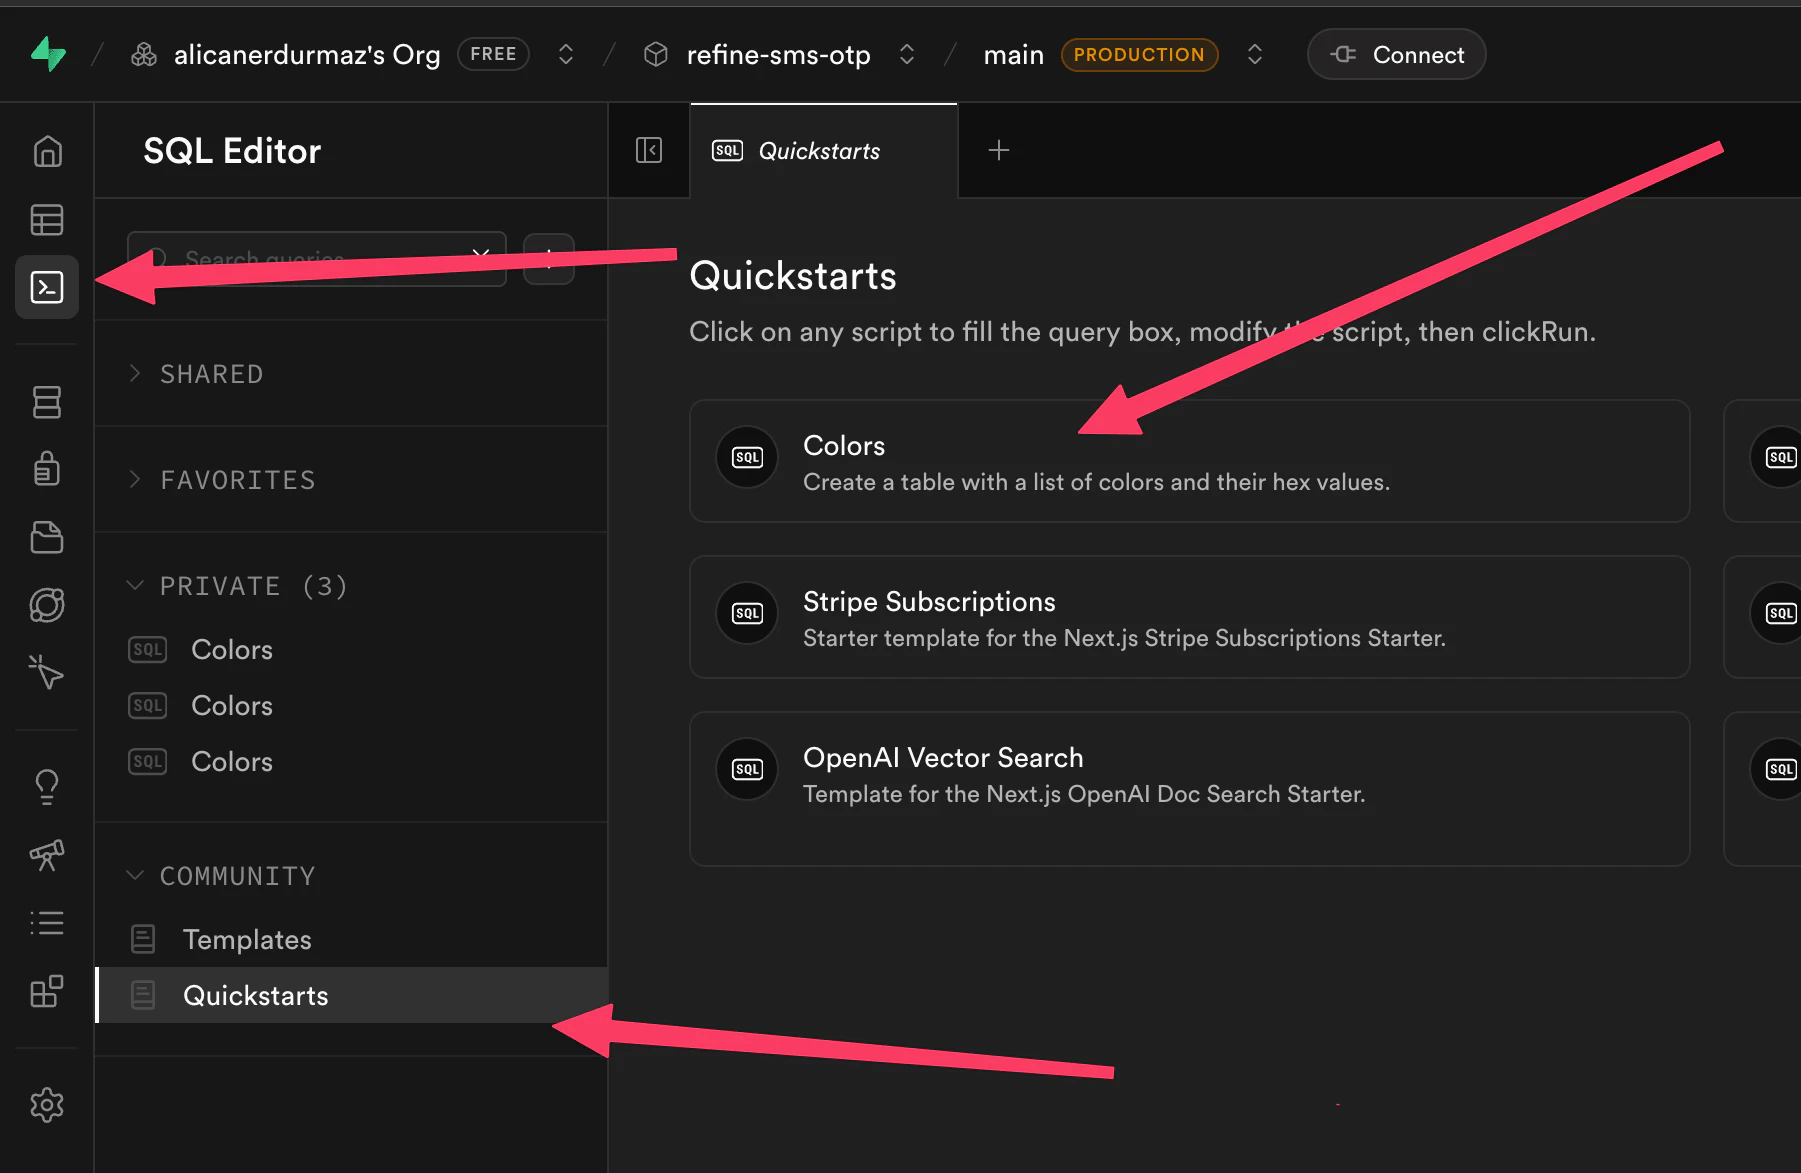Open Project Settings gear icon
1801x1173 pixels.
click(x=47, y=1105)
